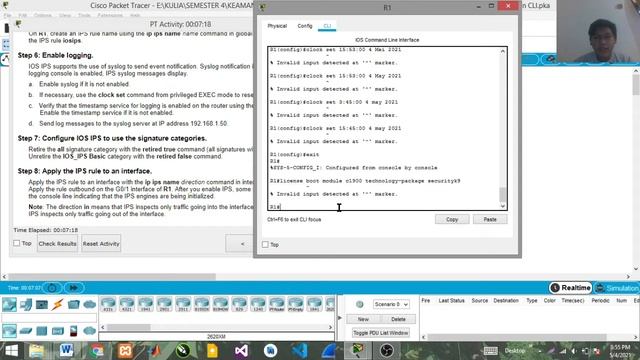Click the Paste button in R1 CLI
This screenshot has height=360, width=640.
tap(490, 220)
